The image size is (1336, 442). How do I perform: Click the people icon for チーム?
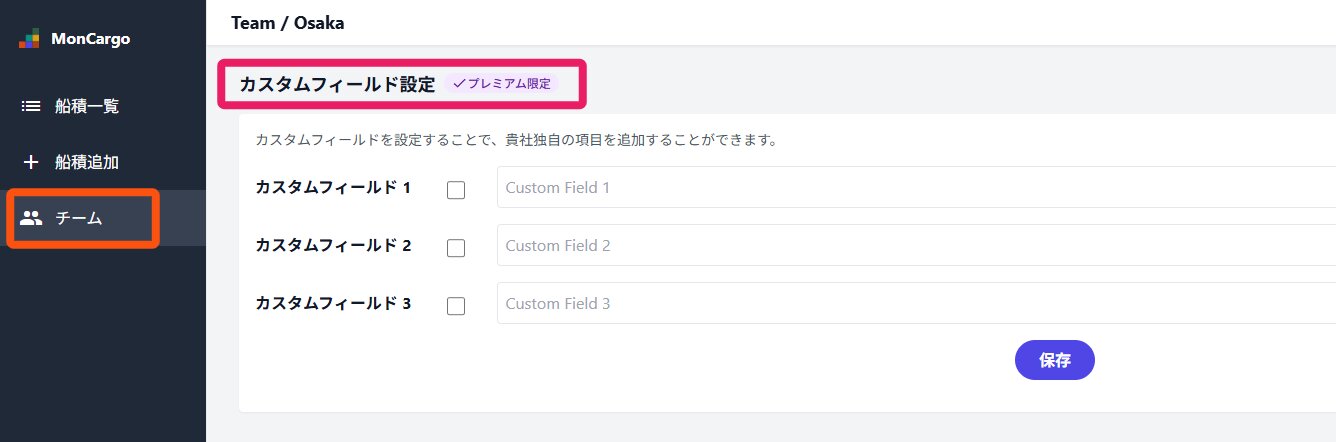pos(31,218)
